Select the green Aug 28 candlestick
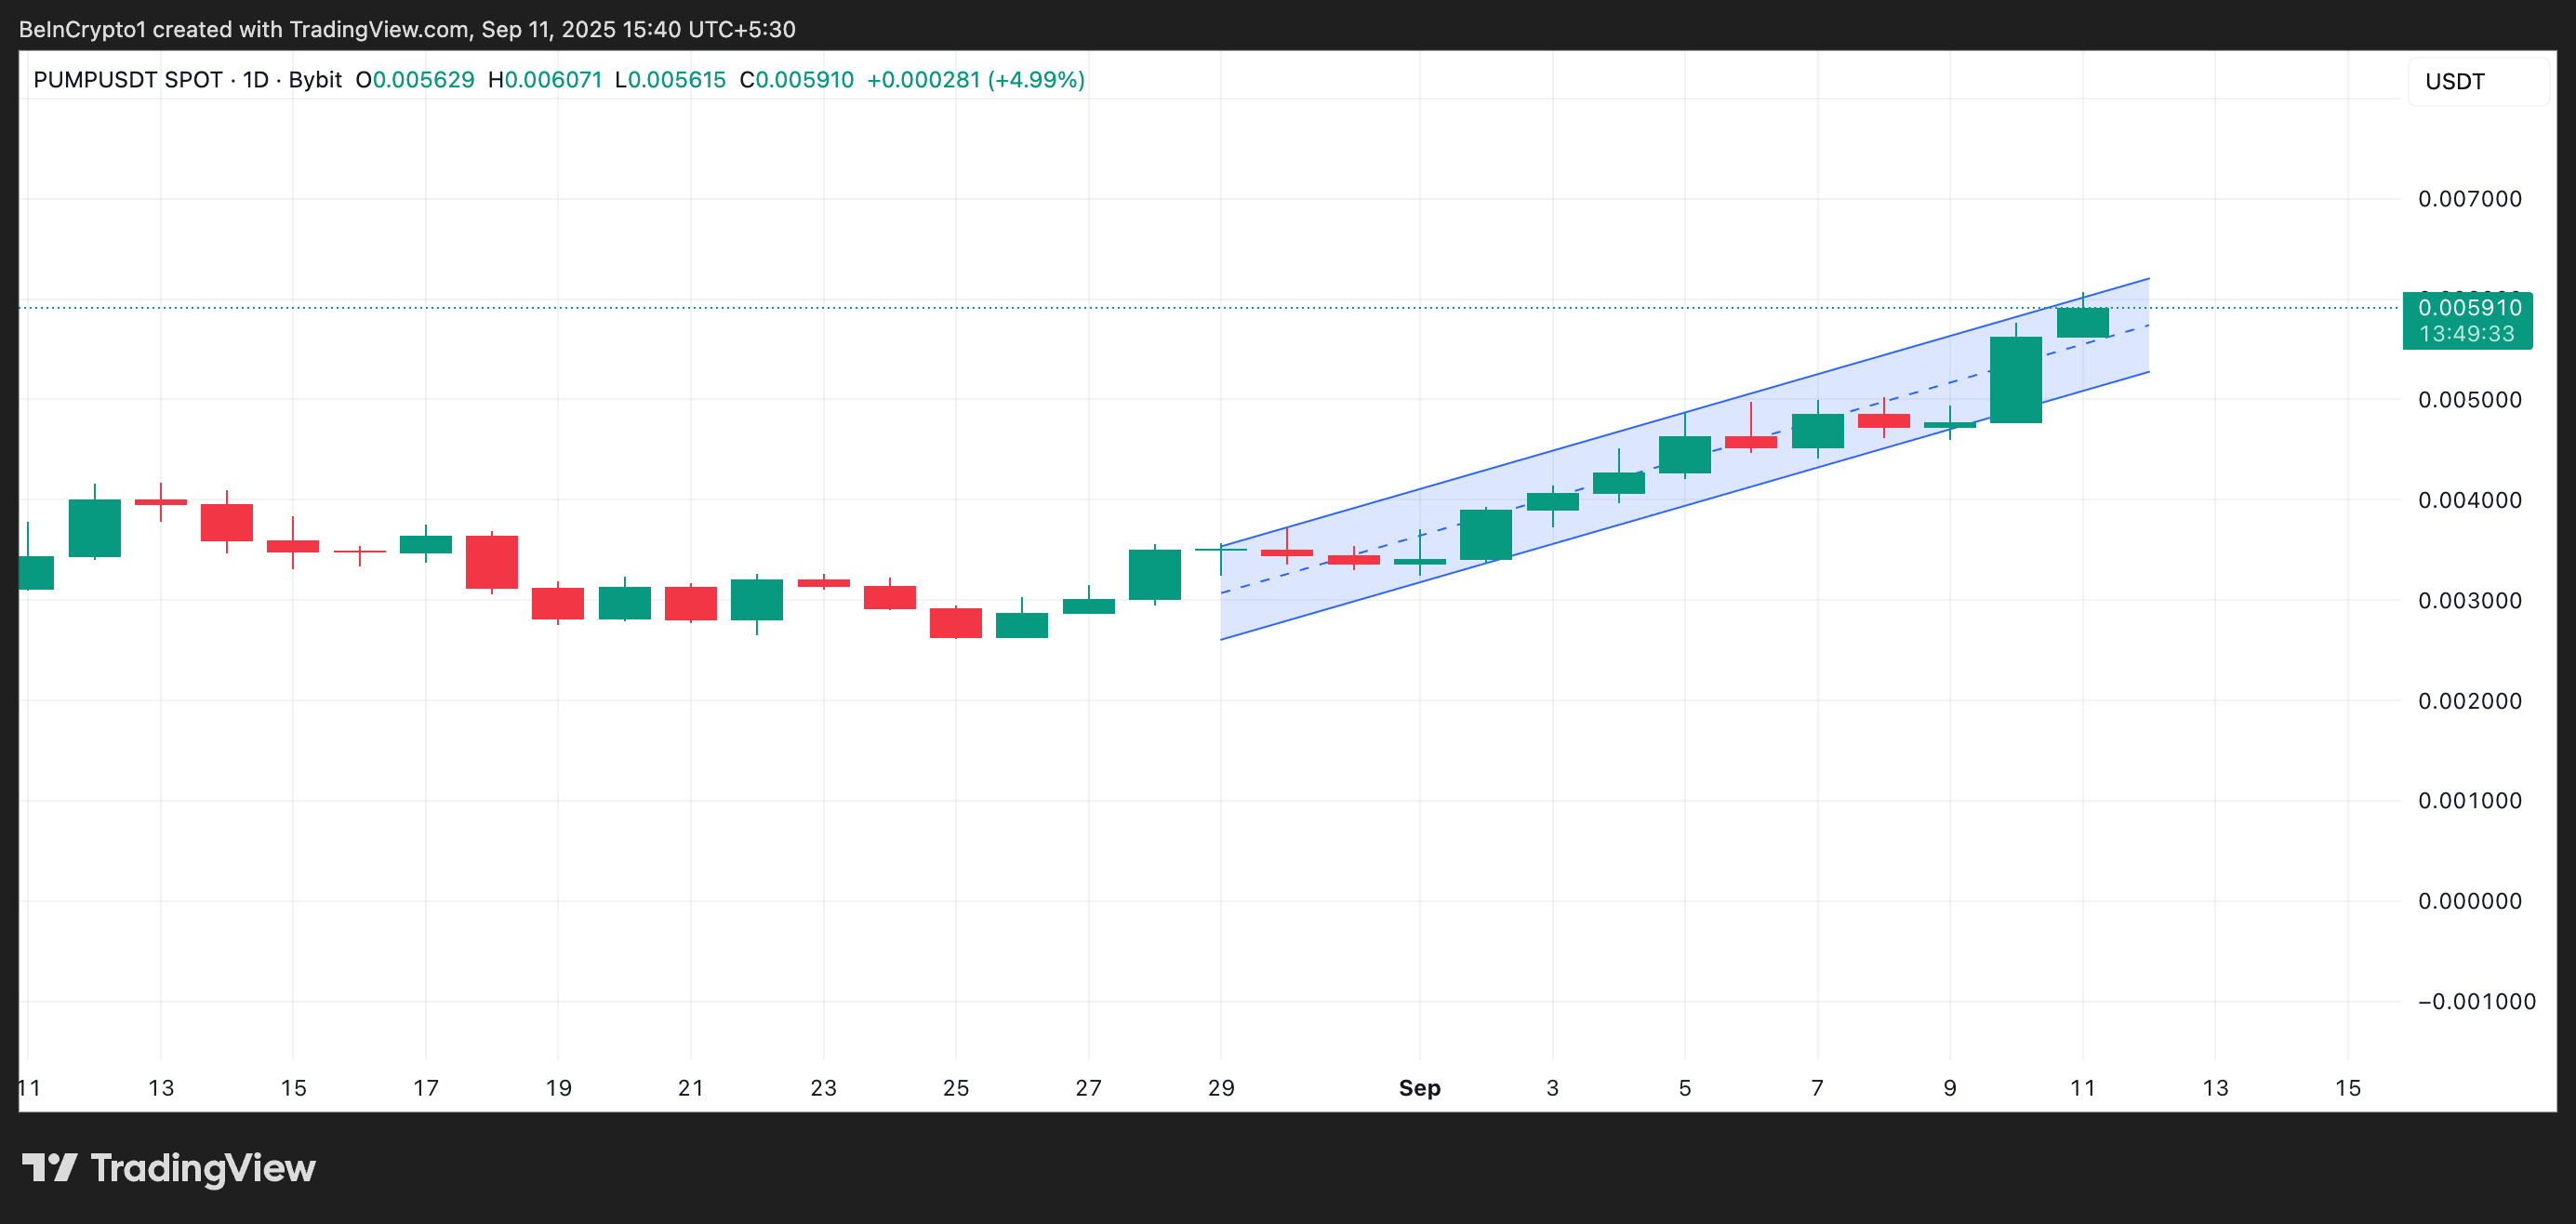 pos(1154,574)
